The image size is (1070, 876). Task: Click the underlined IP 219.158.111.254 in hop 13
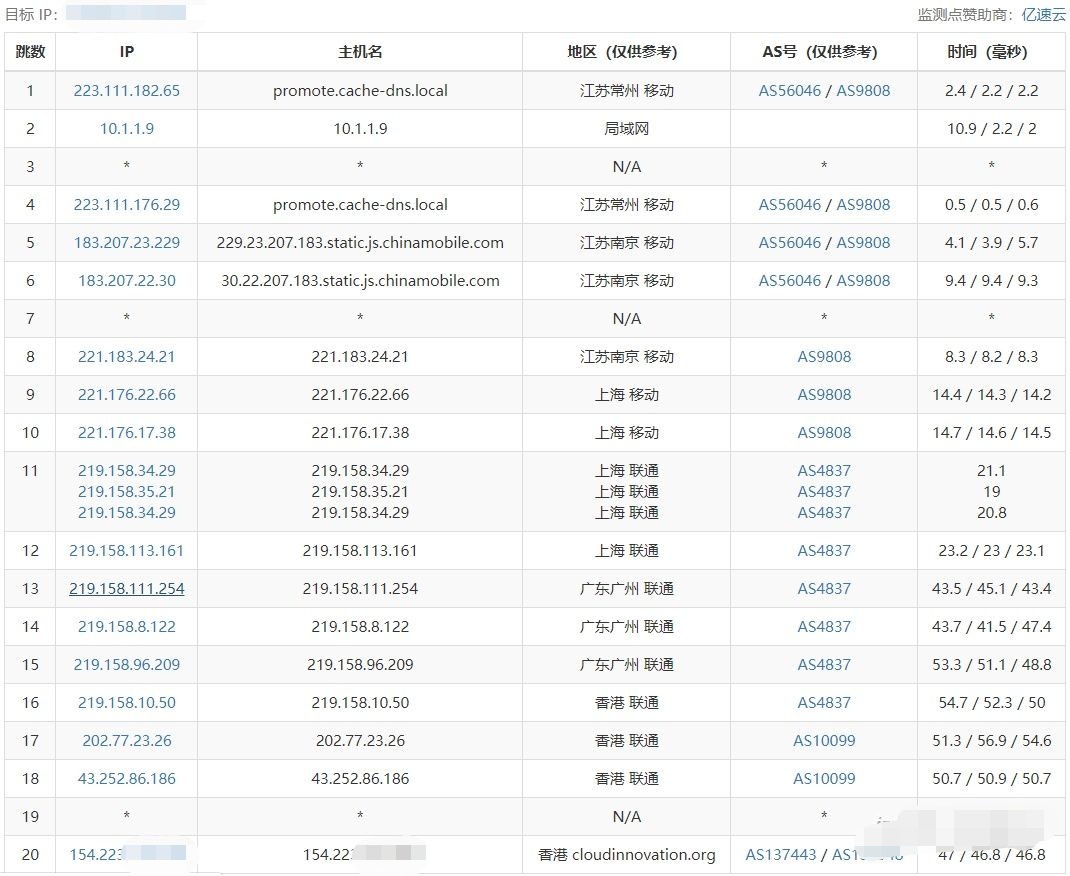pyautogui.click(x=126, y=589)
